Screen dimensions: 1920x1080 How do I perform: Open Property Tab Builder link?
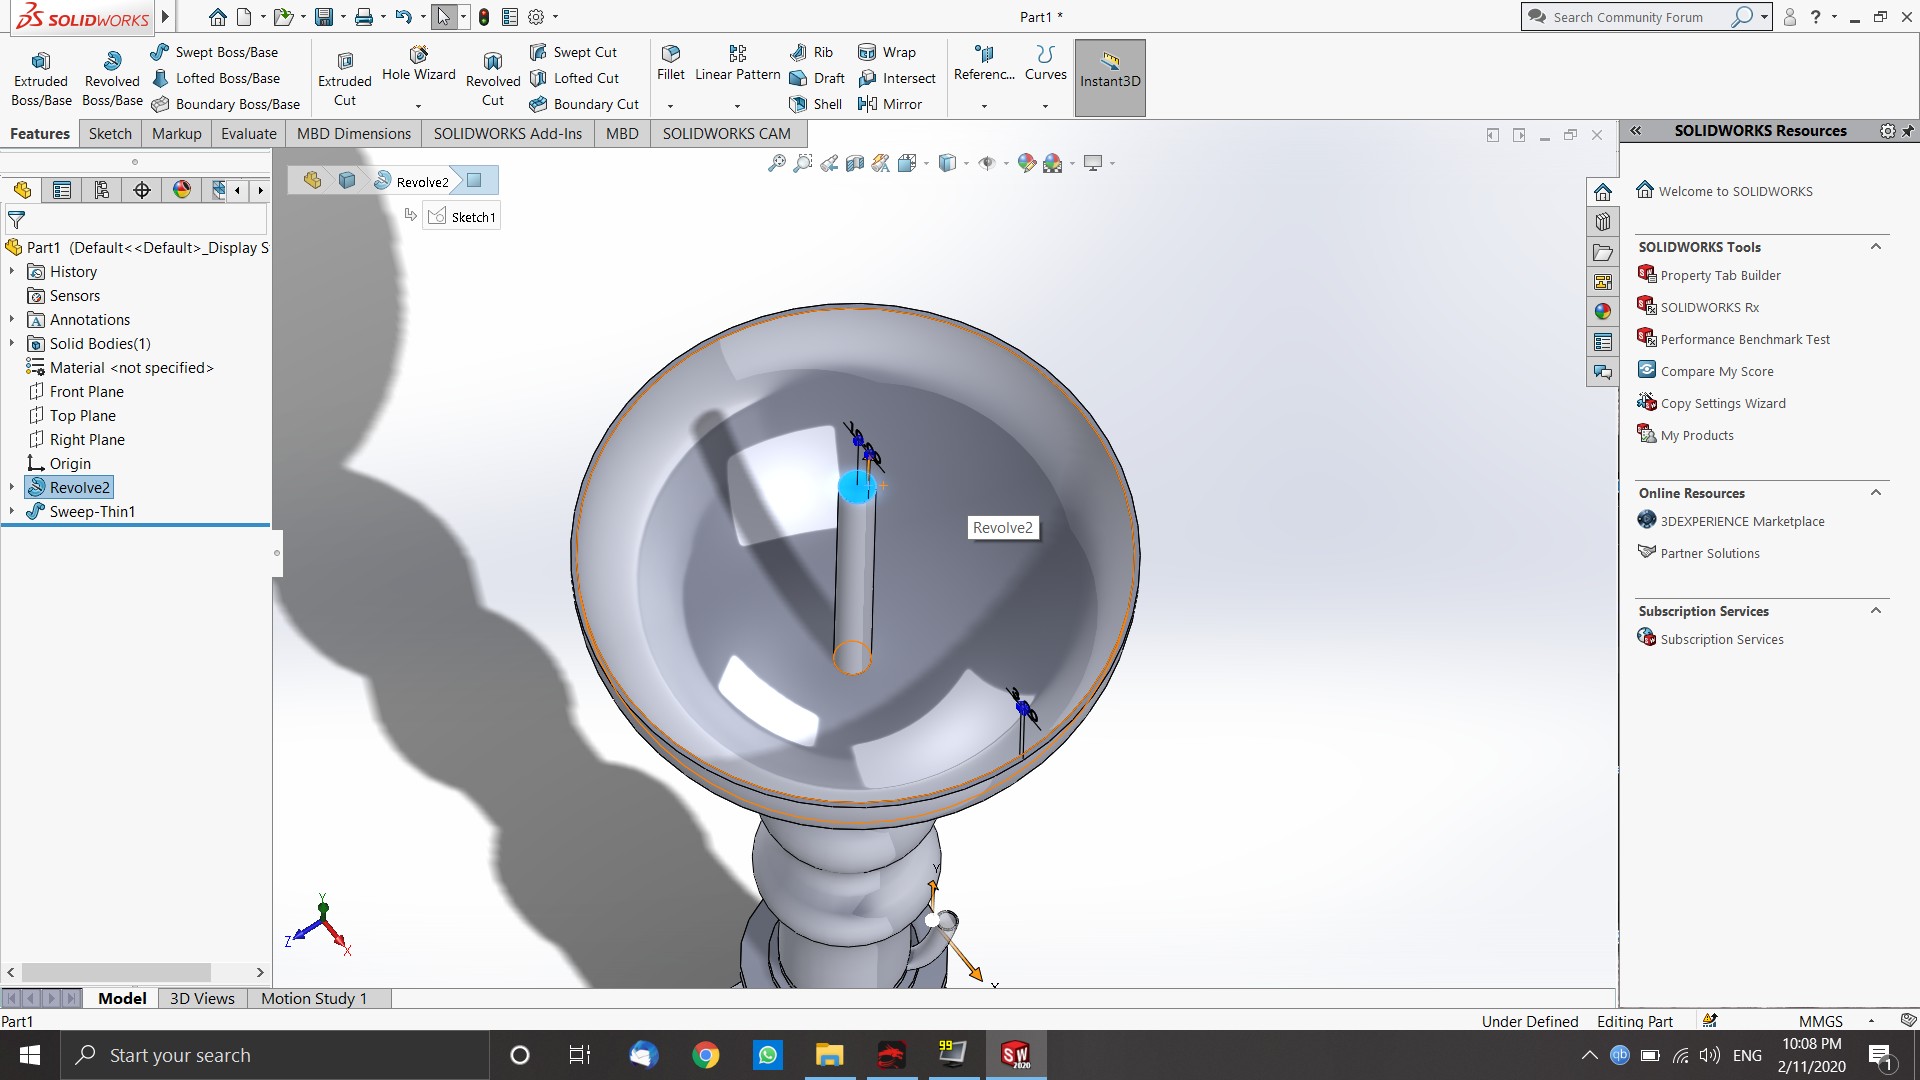(x=1720, y=275)
